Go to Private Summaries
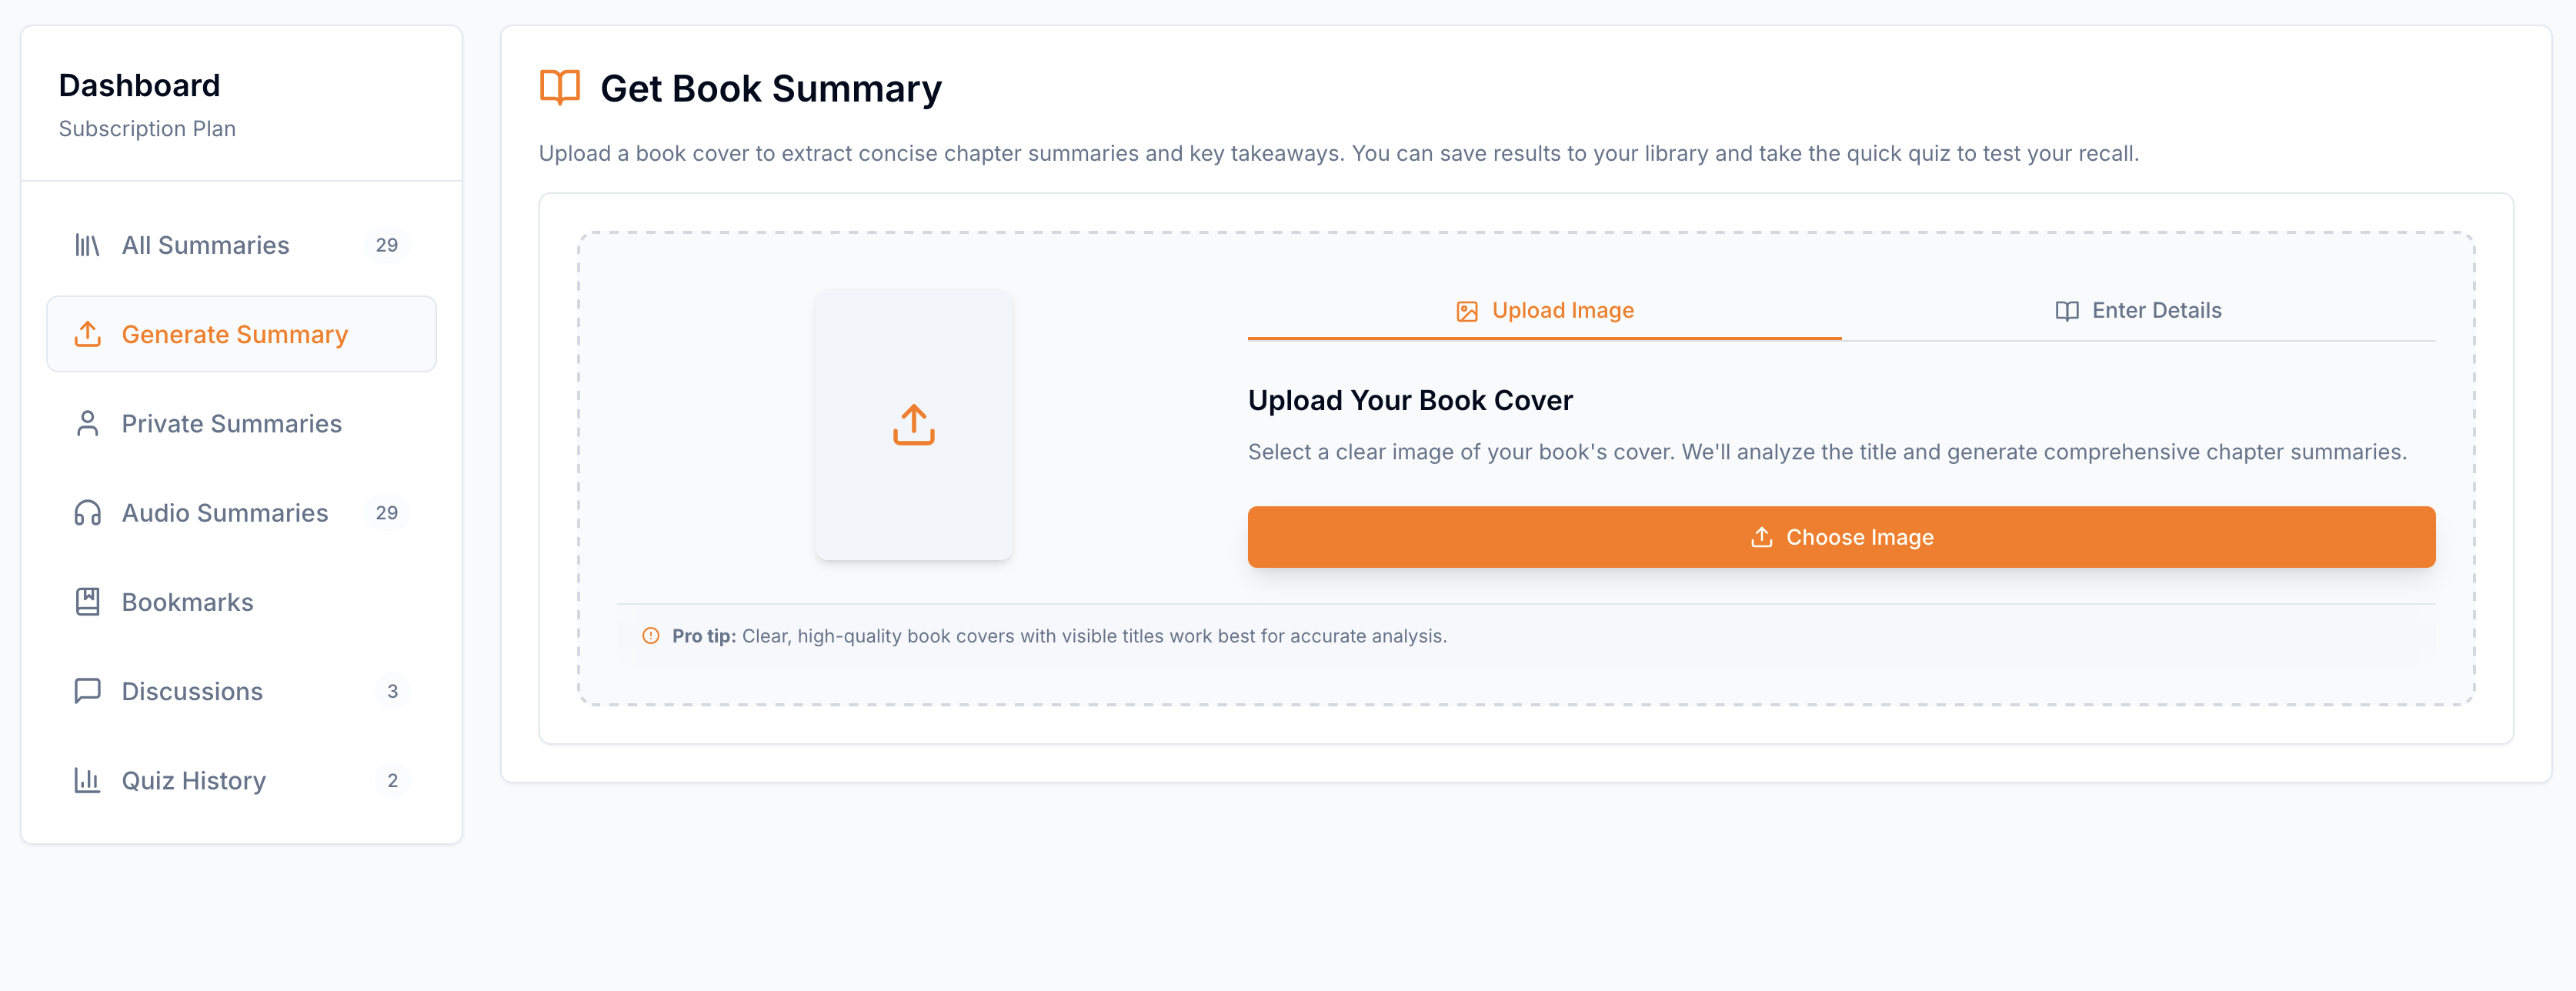 pyautogui.click(x=231, y=423)
